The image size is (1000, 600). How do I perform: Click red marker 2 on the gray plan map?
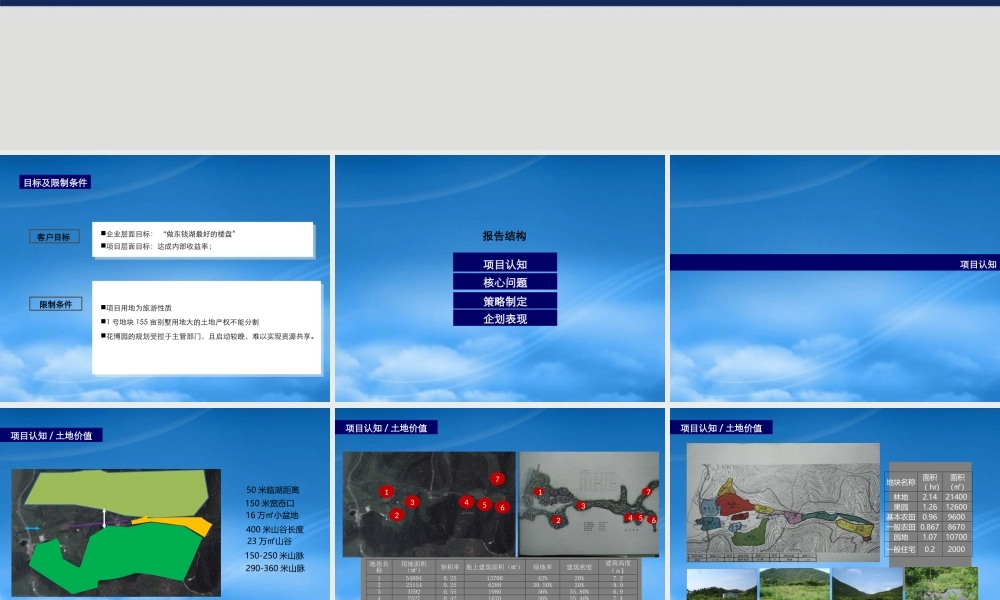[557, 520]
